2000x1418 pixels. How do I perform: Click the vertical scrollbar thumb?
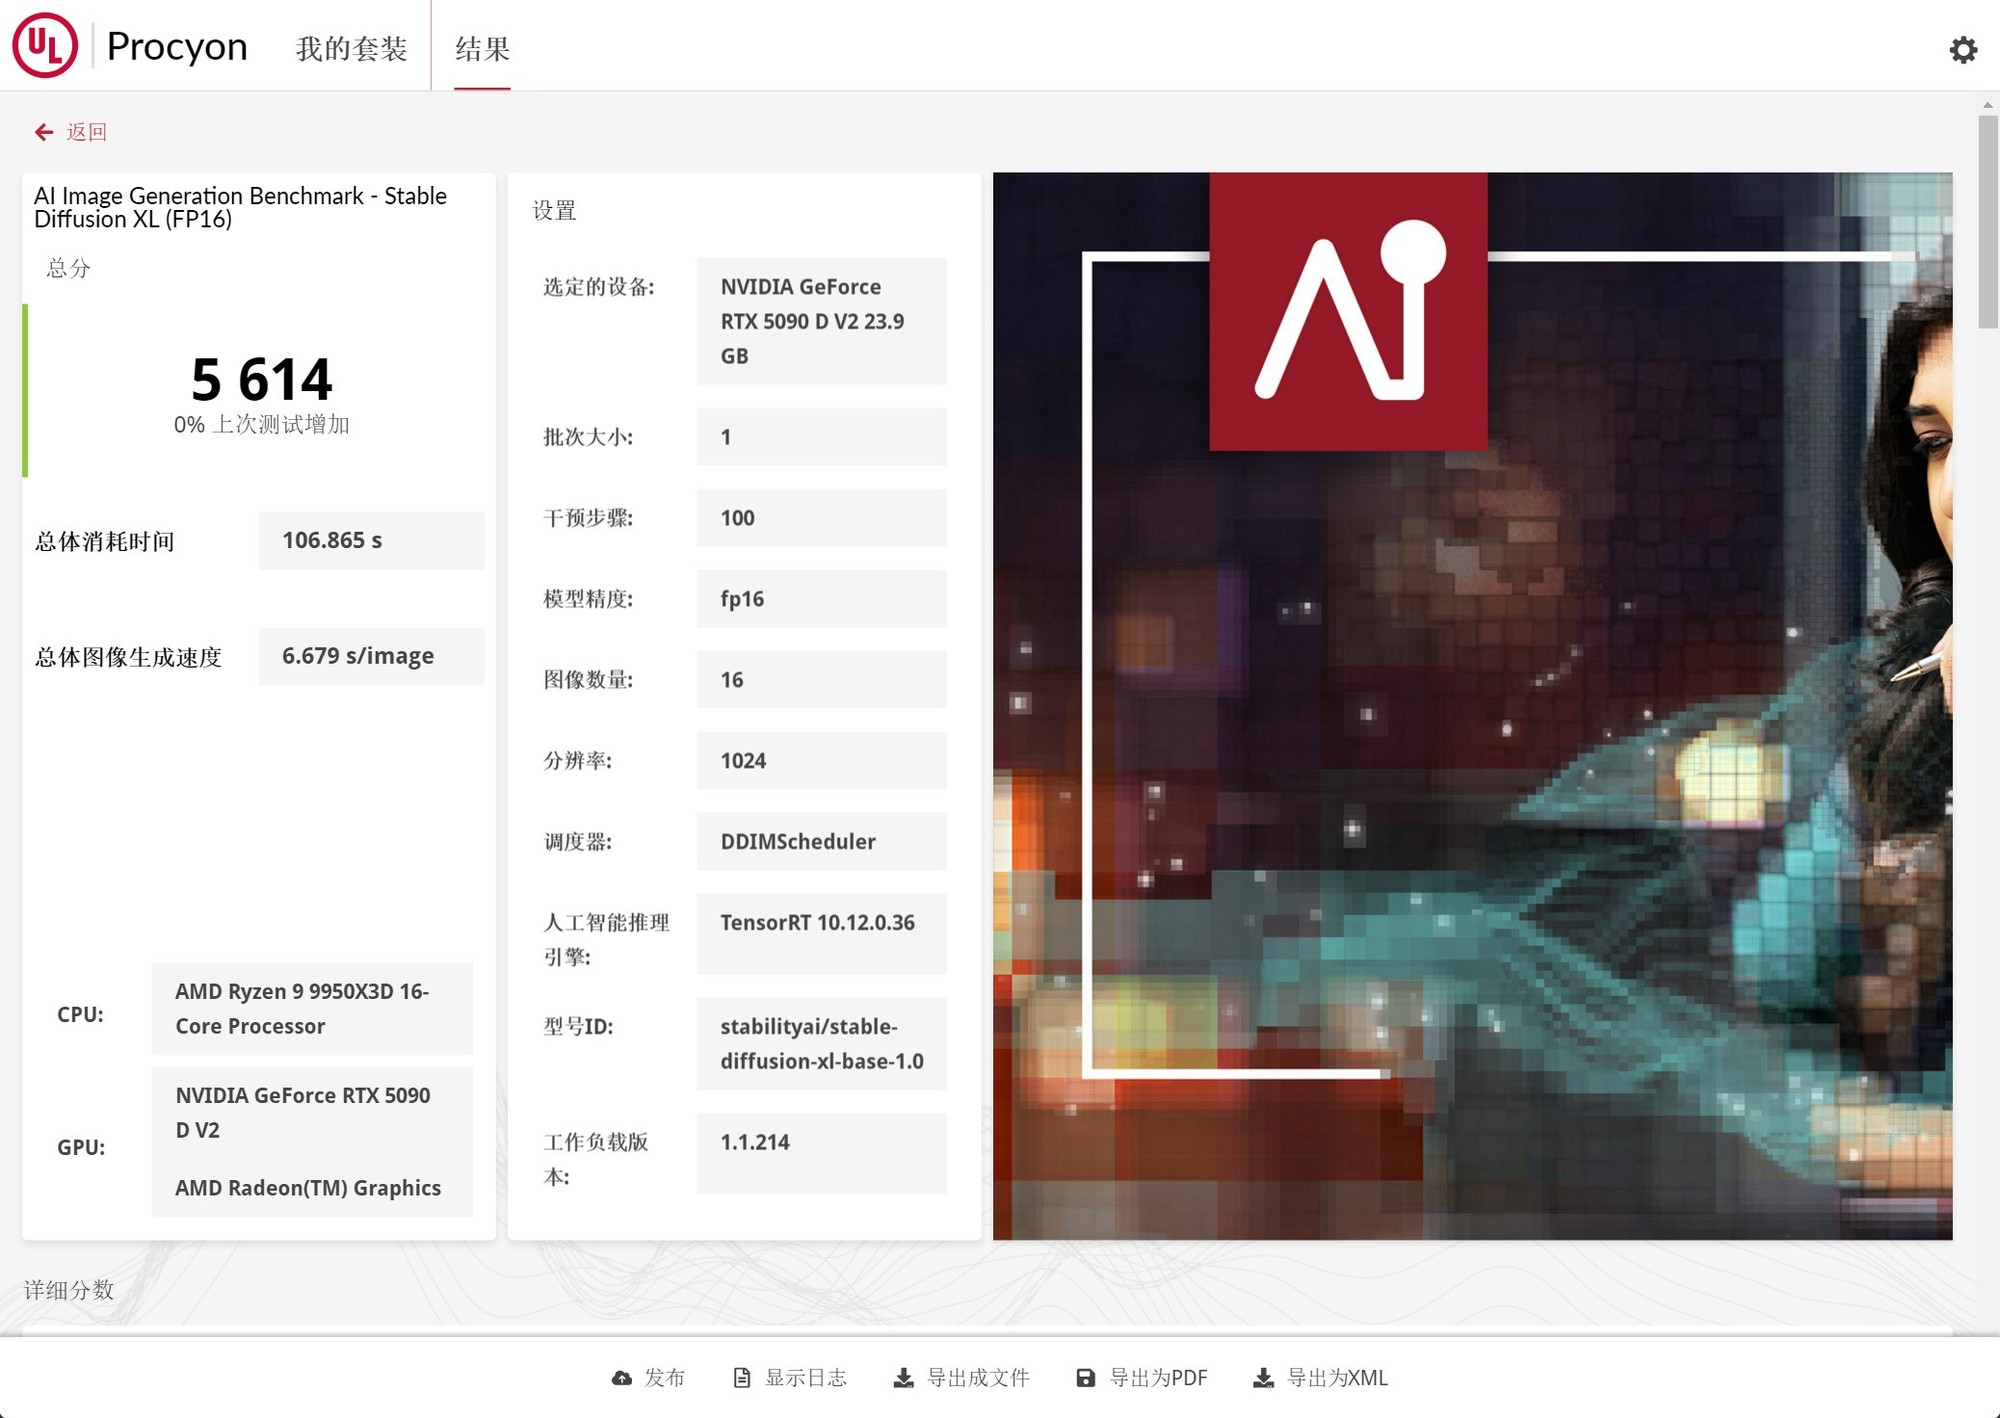[1987, 220]
